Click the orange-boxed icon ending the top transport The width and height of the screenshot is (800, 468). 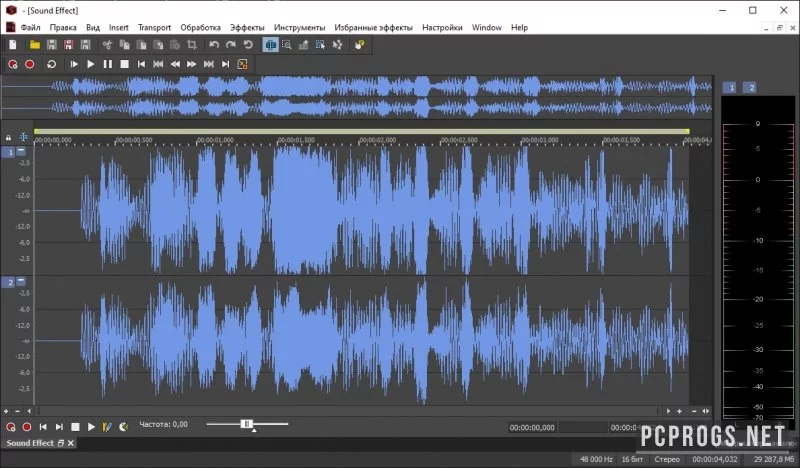(x=242, y=64)
